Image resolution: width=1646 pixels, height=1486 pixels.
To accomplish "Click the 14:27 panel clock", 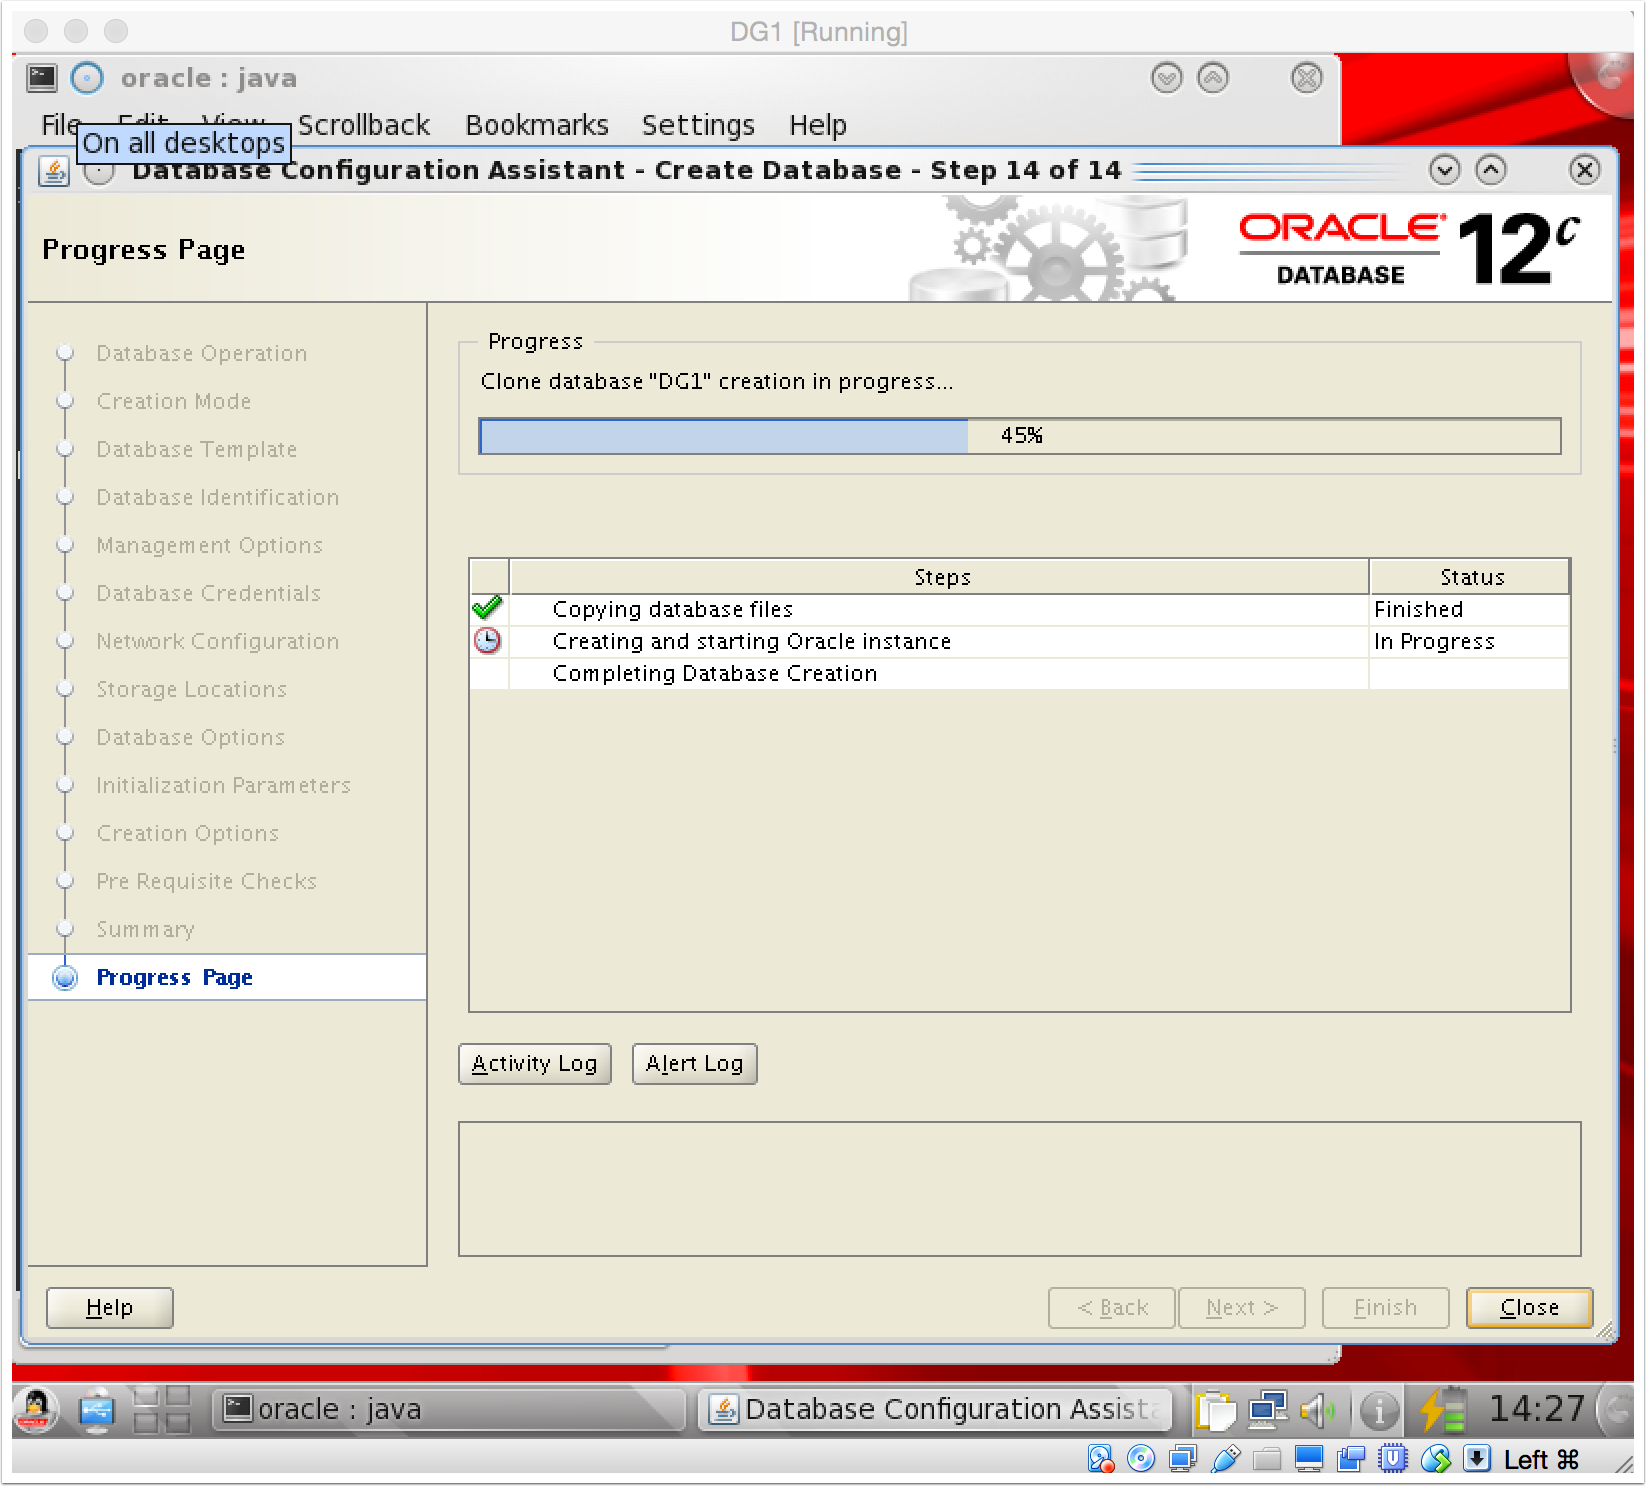I will 1536,1408.
